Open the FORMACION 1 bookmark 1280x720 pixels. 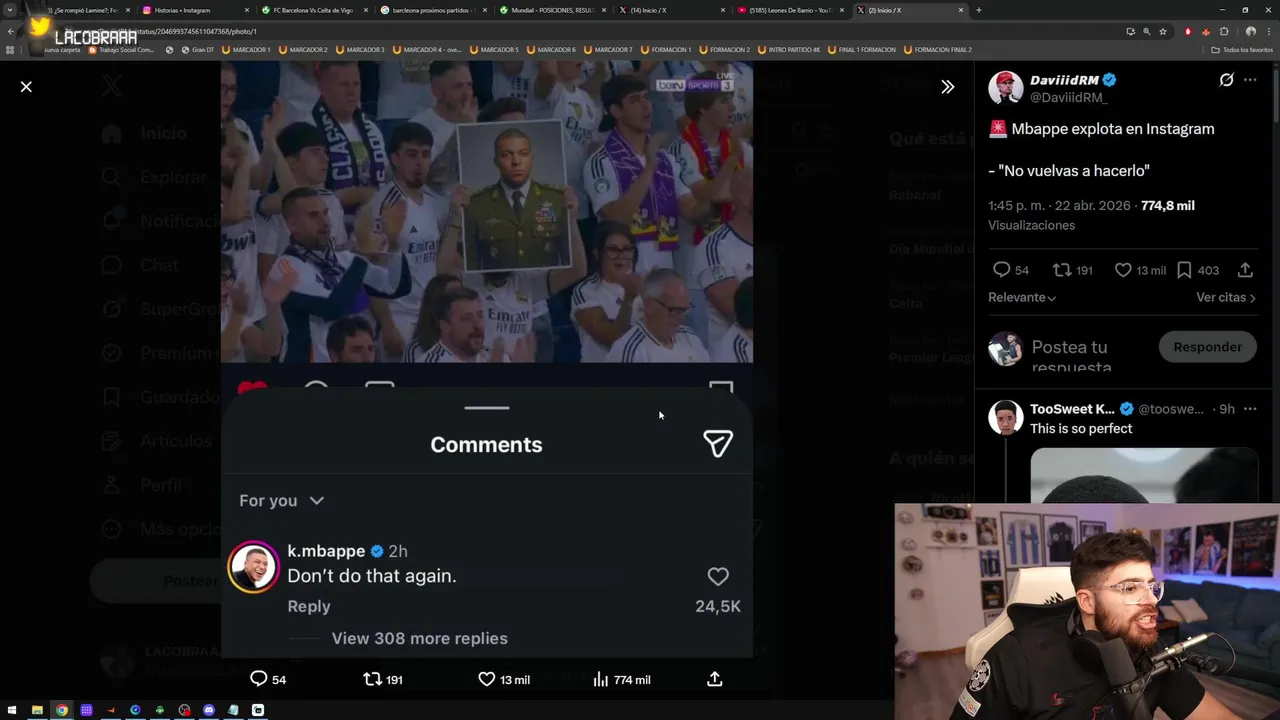coord(665,50)
